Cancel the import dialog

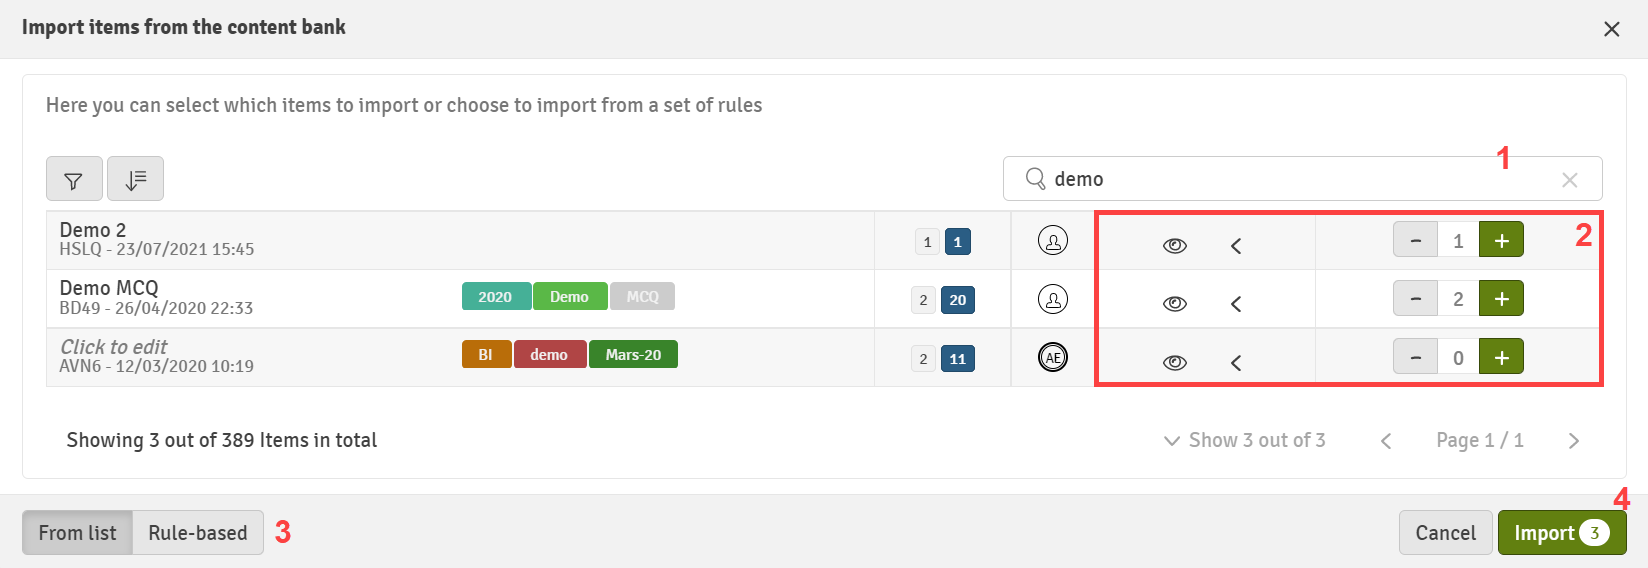pos(1446,533)
